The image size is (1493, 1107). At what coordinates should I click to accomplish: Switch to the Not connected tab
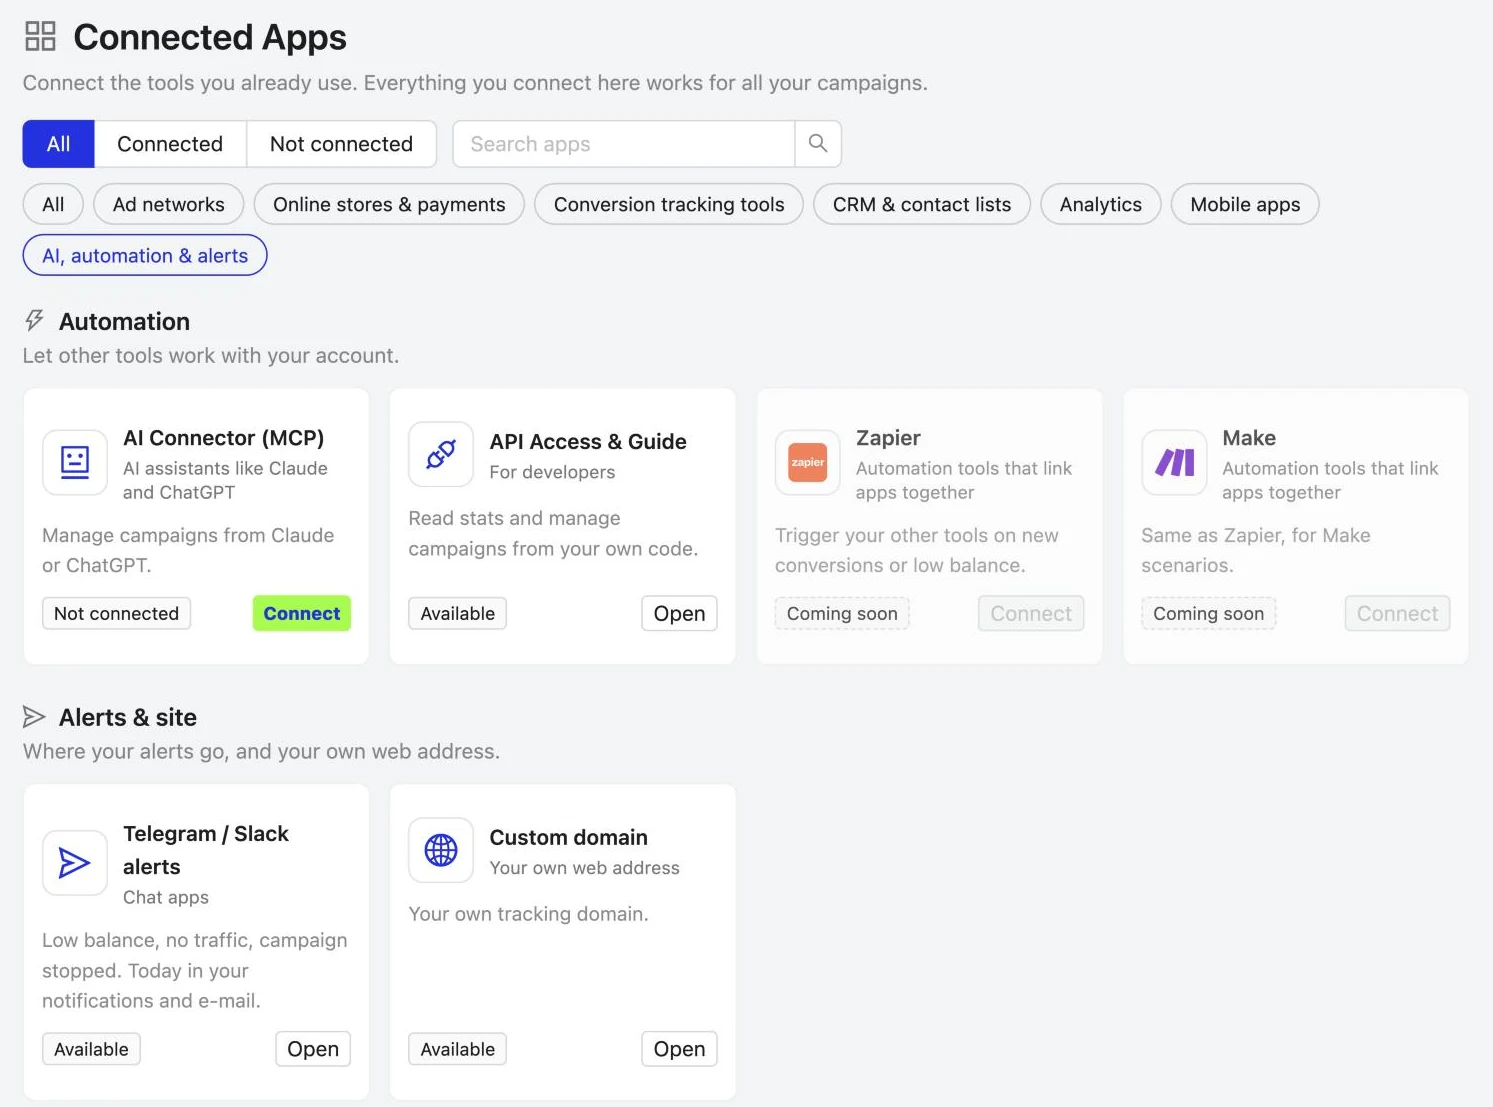tap(341, 144)
